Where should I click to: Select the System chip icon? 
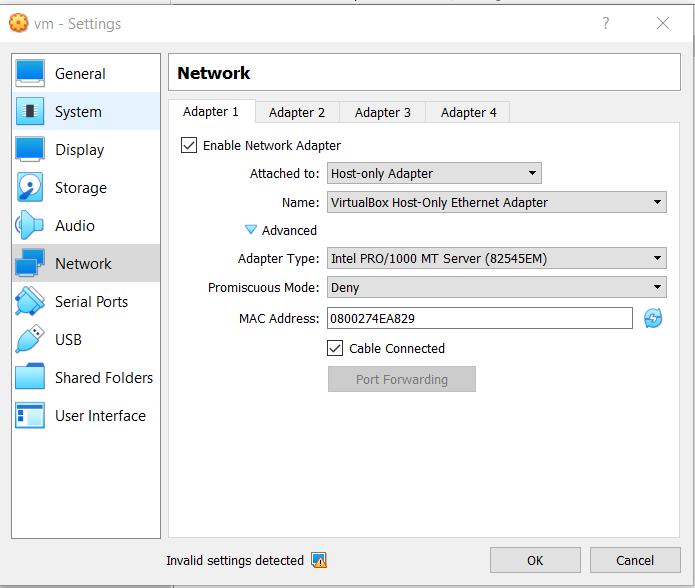tap(30, 111)
